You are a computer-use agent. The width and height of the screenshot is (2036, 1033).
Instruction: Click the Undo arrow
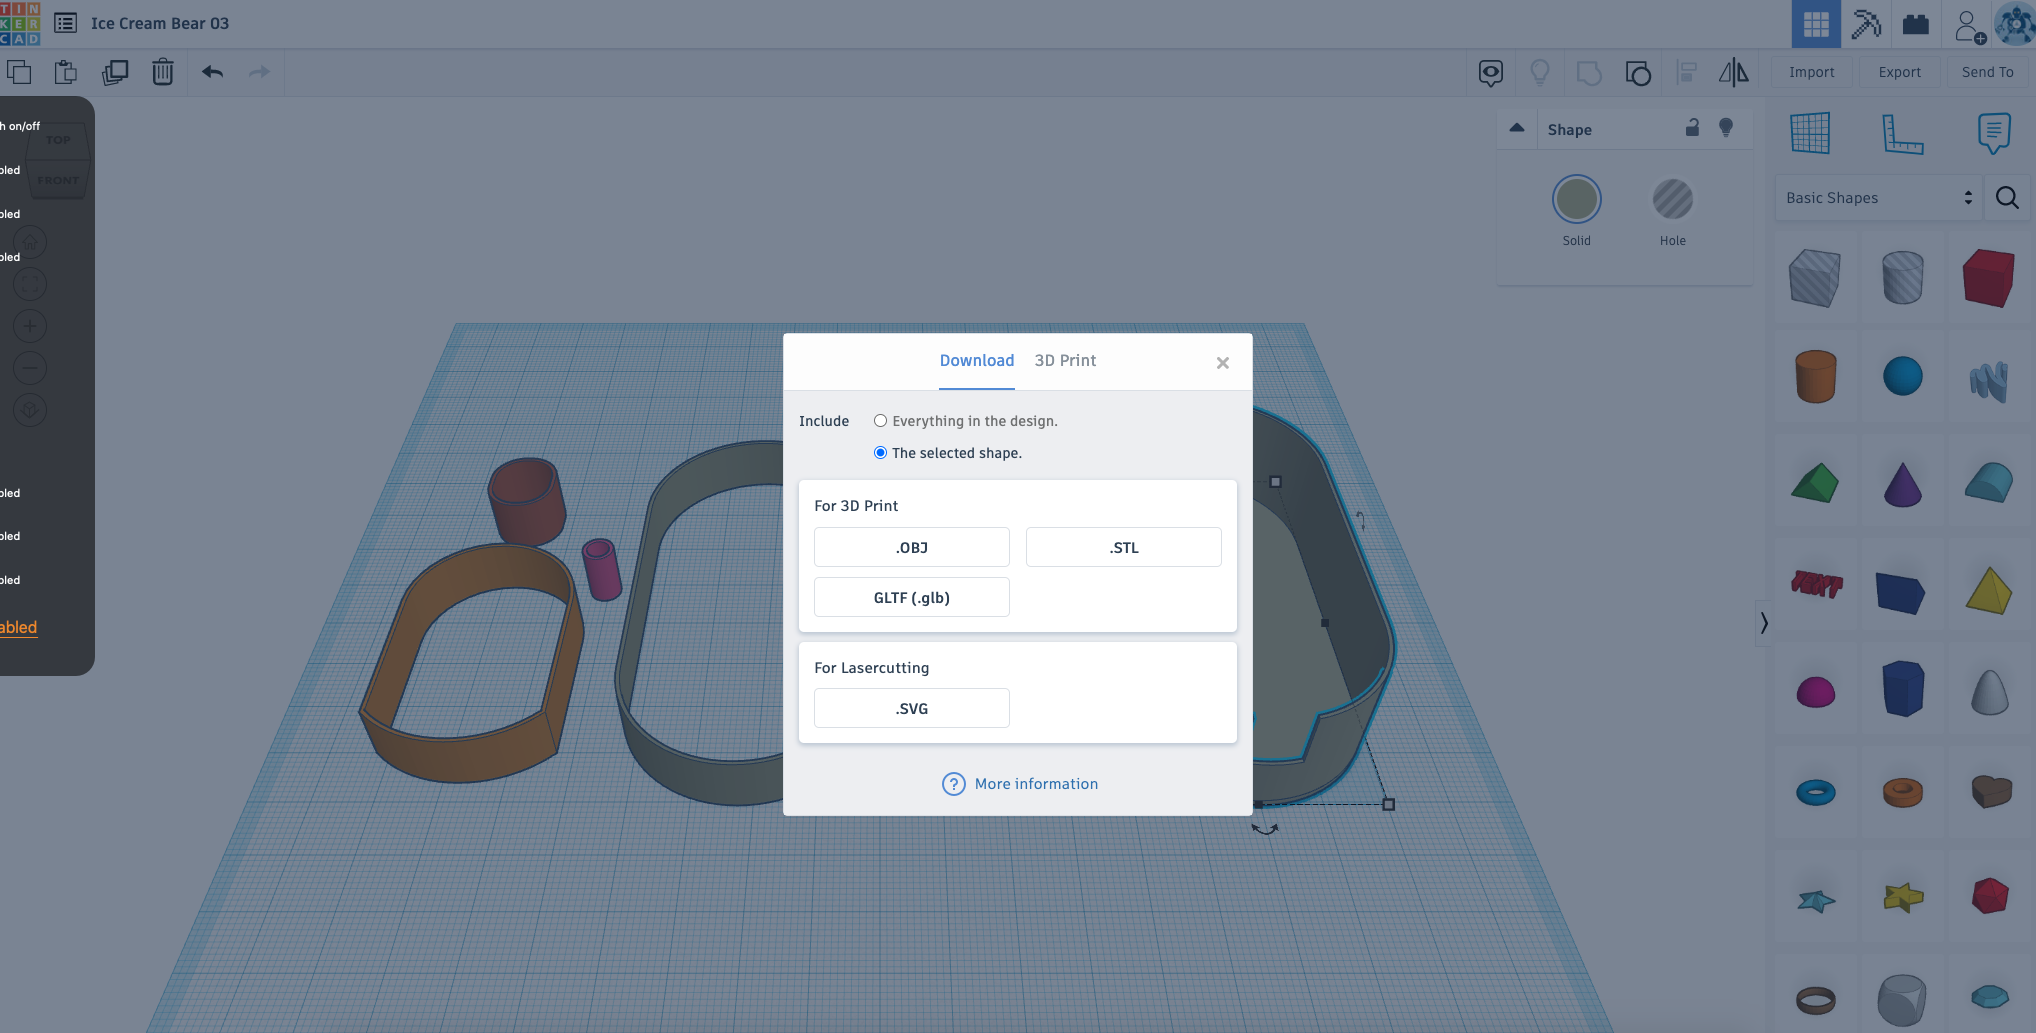211,71
